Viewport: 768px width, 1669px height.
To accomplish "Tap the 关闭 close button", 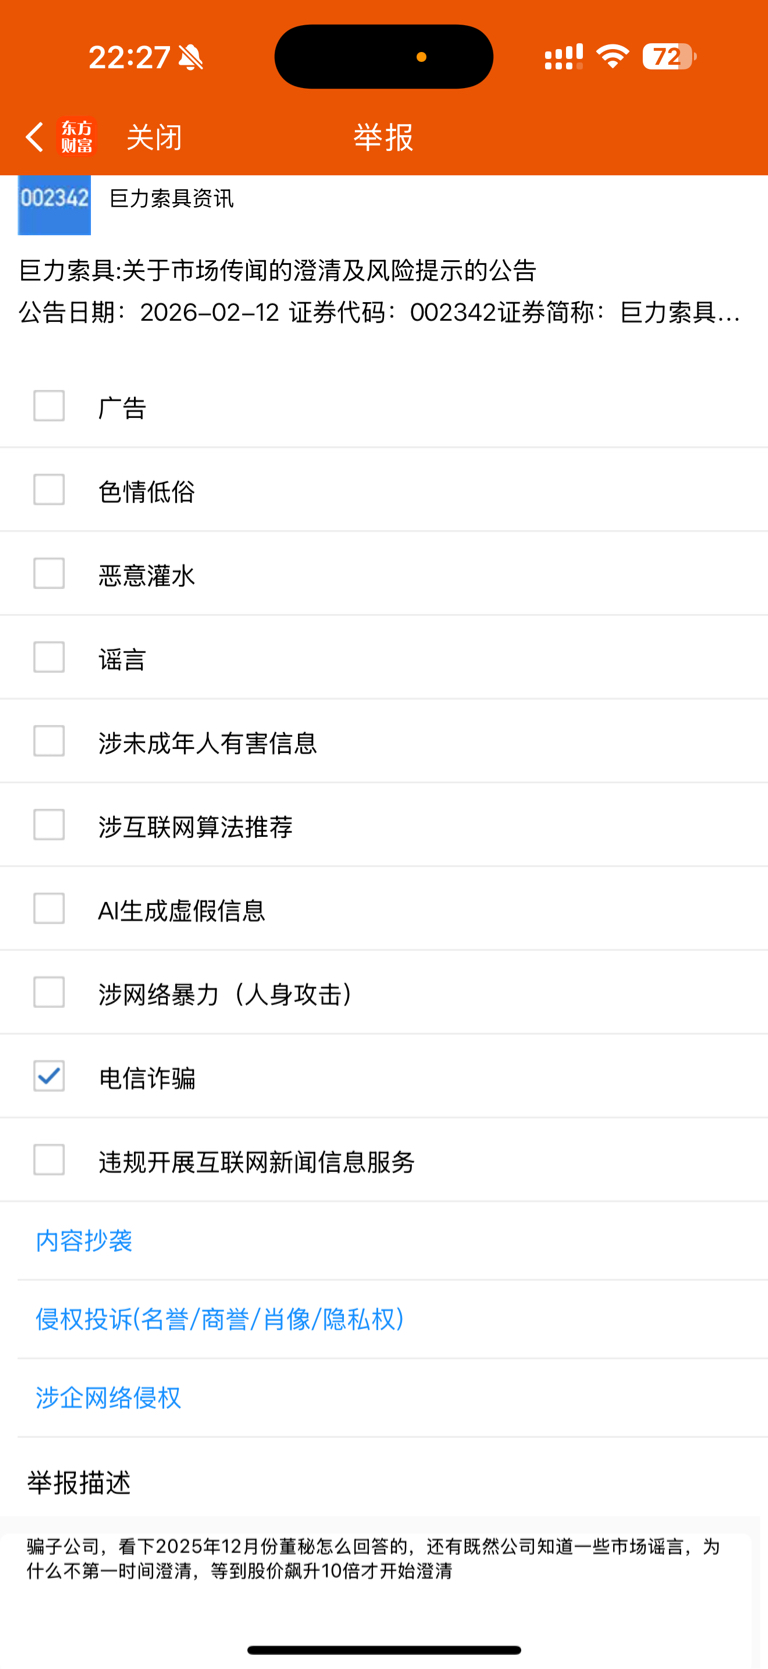I will click(154, 137).
